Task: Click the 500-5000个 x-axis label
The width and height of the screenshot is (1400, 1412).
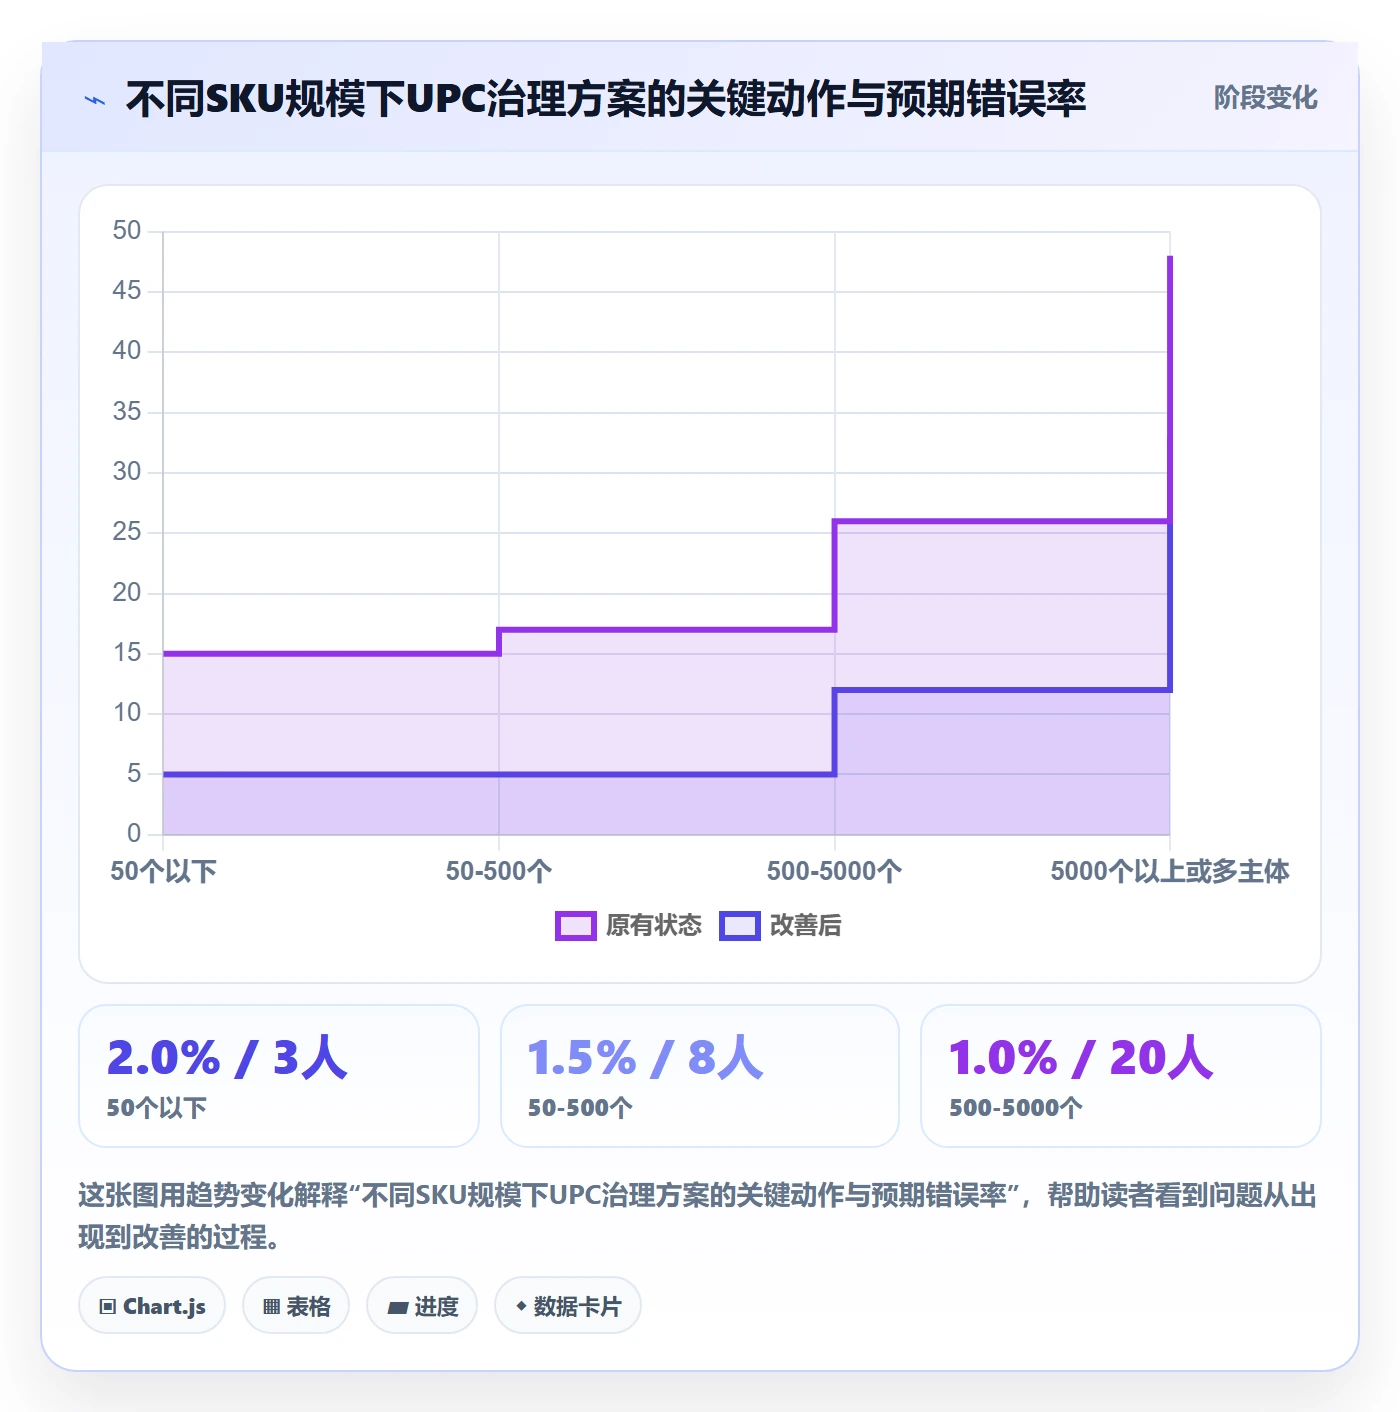Action: coord(835,871)
